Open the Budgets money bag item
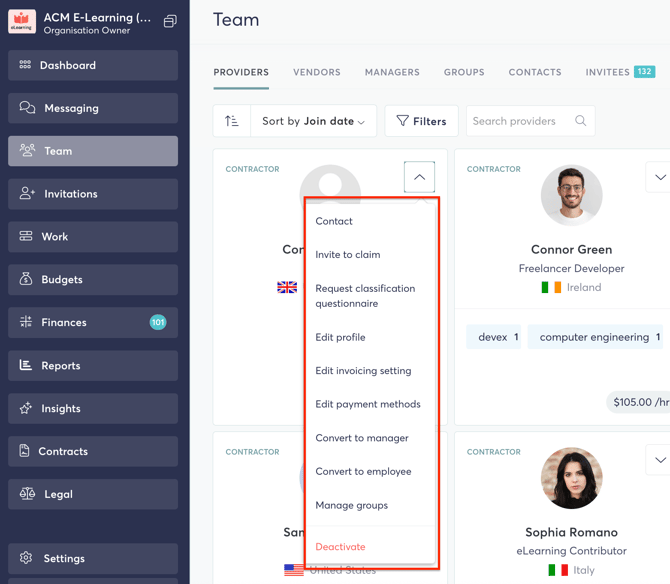This screenshot has height=584, width=670. point(93,279)
